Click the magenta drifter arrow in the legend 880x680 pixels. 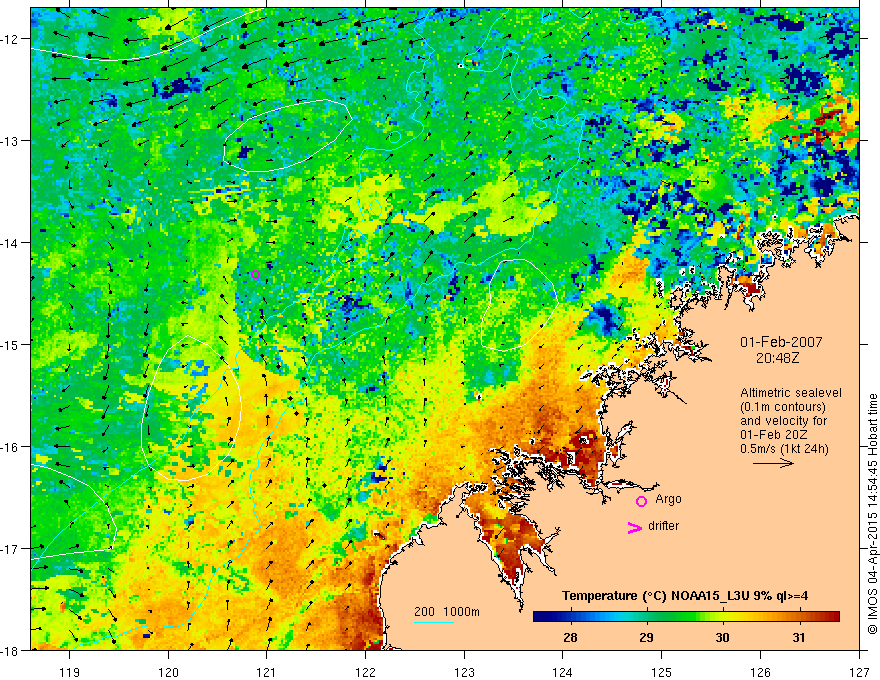pyautogui.click(x=635, y=527)
